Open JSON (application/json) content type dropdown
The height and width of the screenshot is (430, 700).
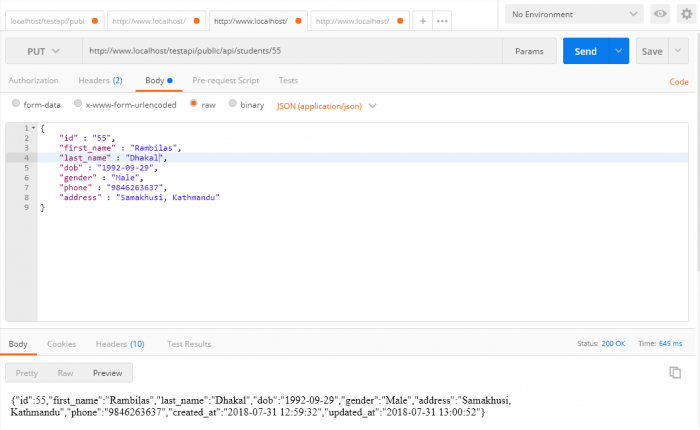326,106
